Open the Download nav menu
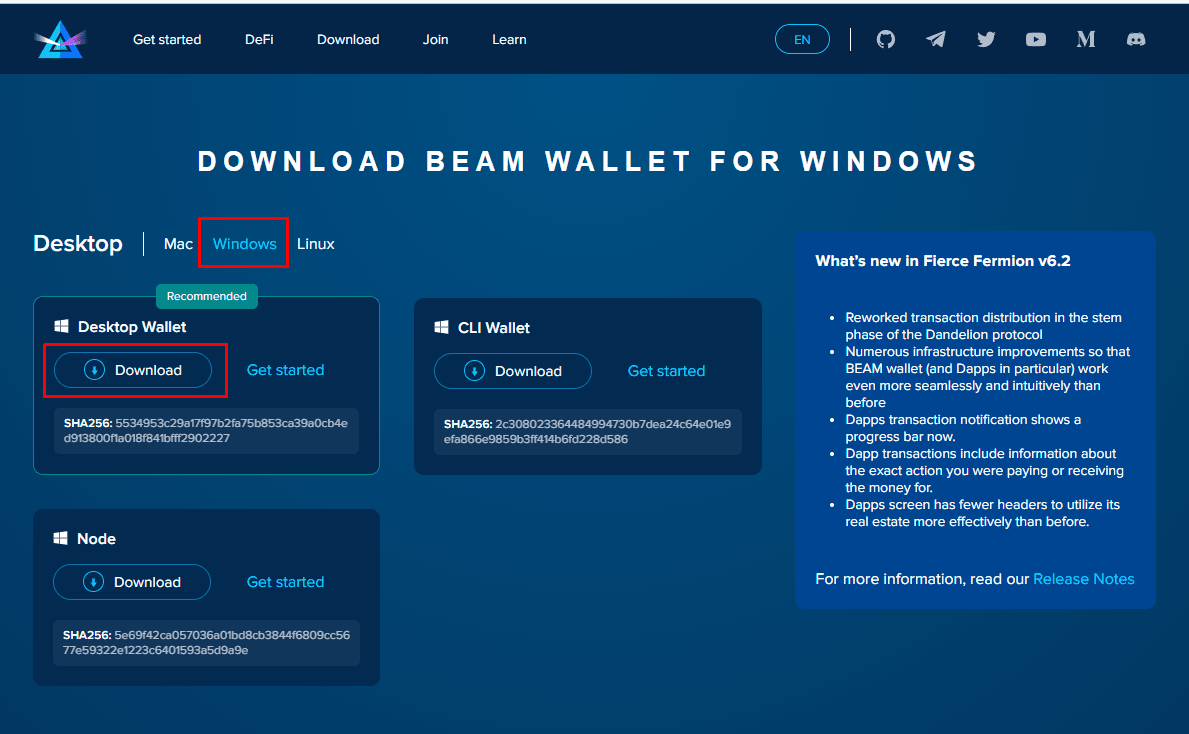 [348, 40]
